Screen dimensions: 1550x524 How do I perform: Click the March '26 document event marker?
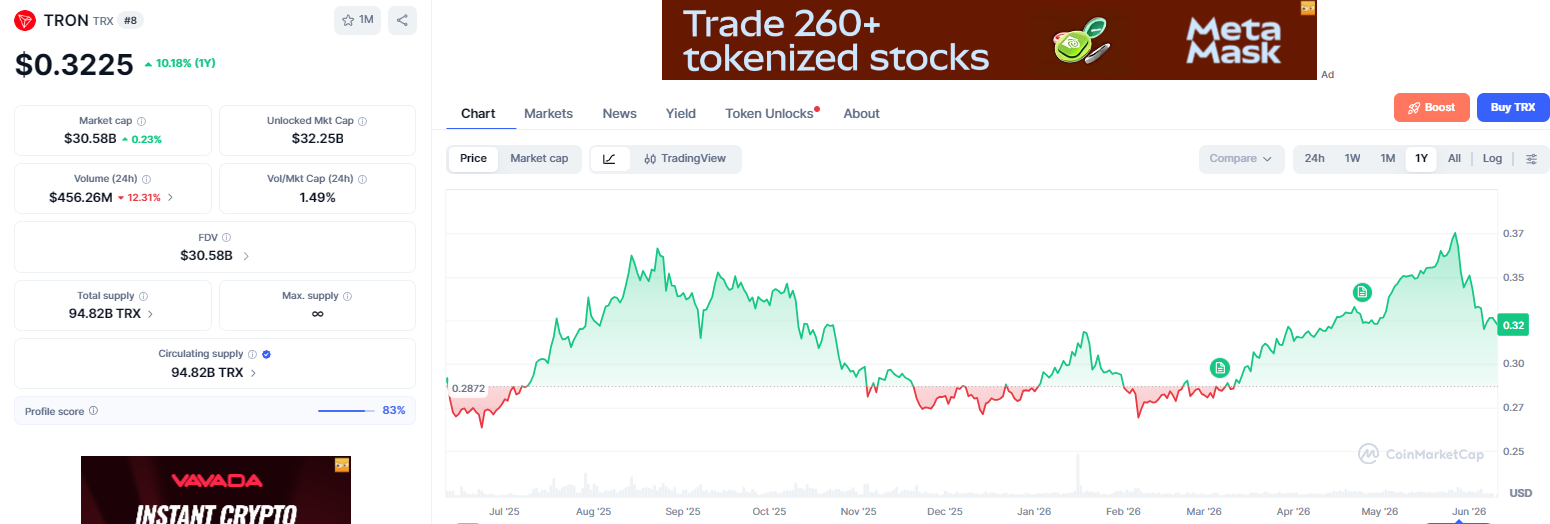pos(1219,368)
